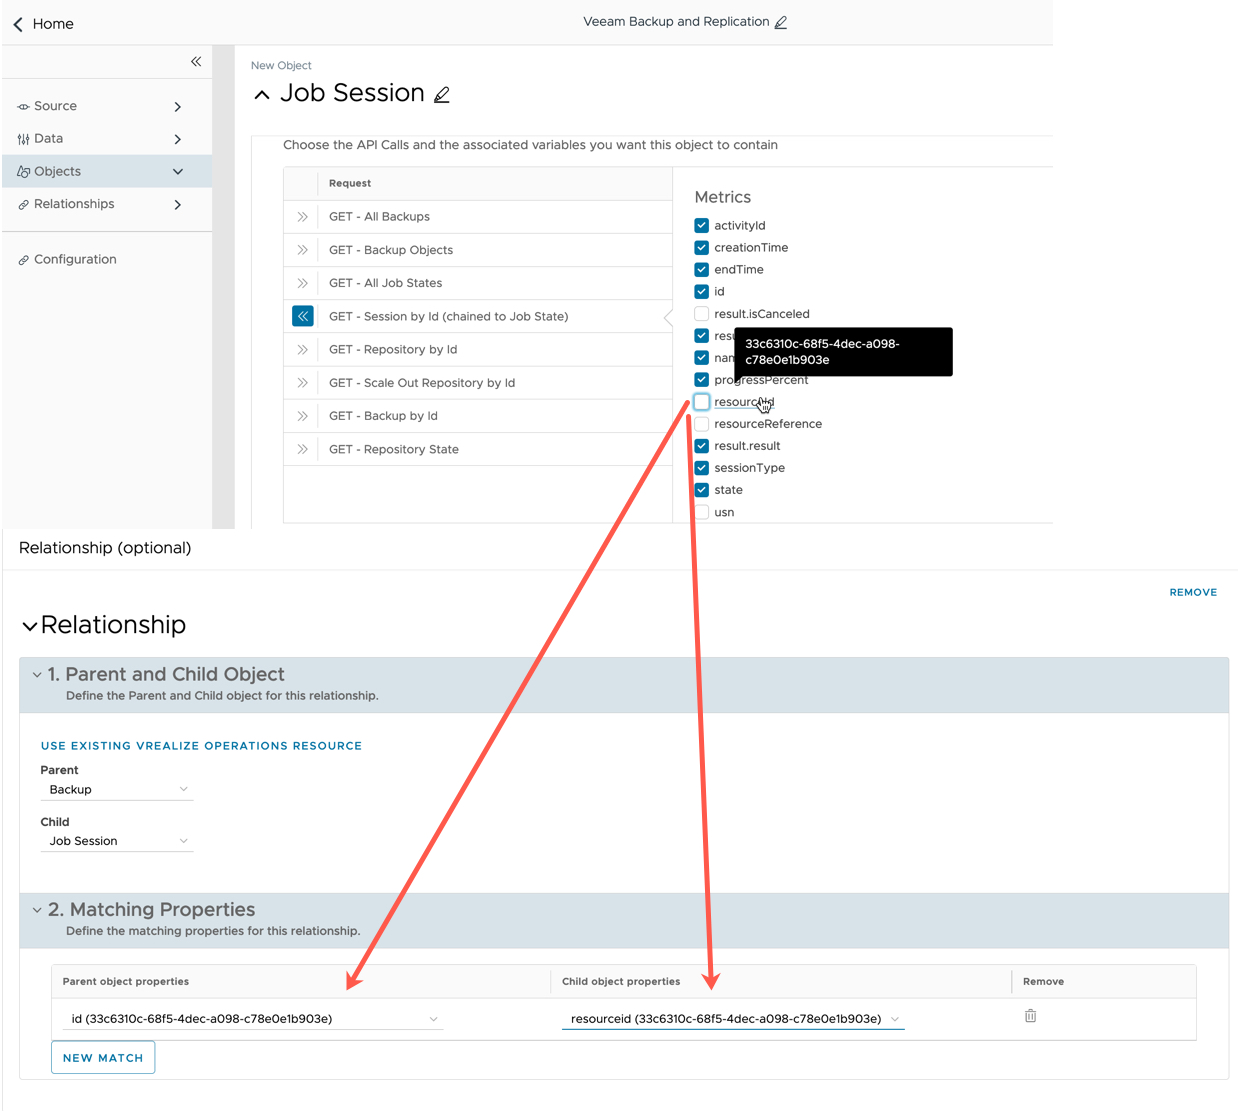Check the resourceId metric
The image size is (1238, 1111).
click(702, 402)
